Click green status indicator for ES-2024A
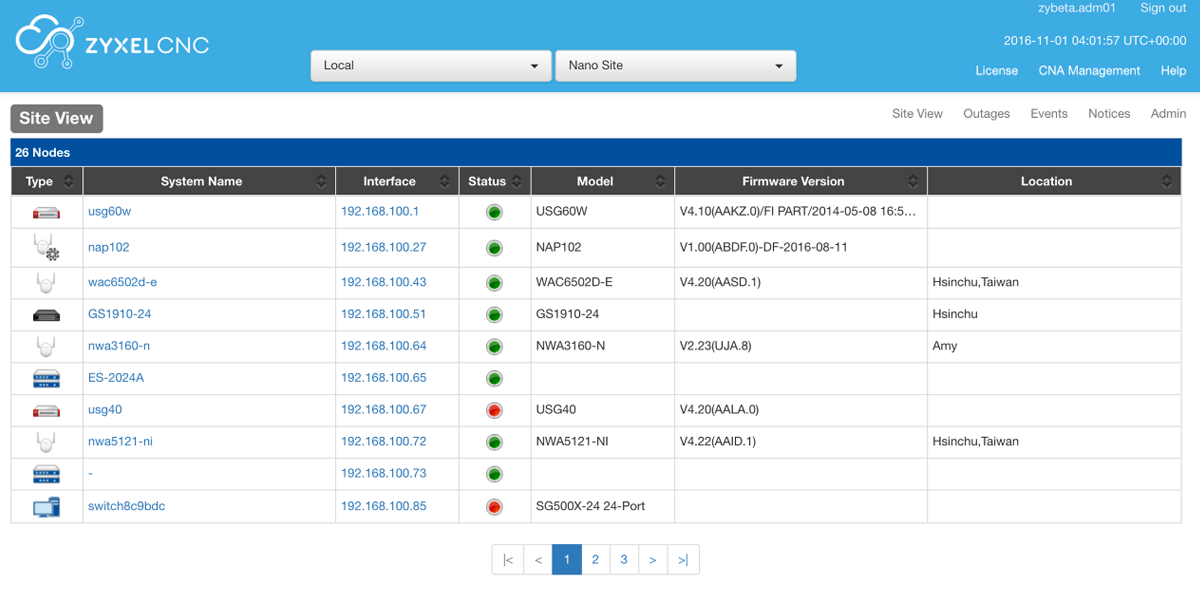Screen dimensions: 1200x600 pos(494,379)
